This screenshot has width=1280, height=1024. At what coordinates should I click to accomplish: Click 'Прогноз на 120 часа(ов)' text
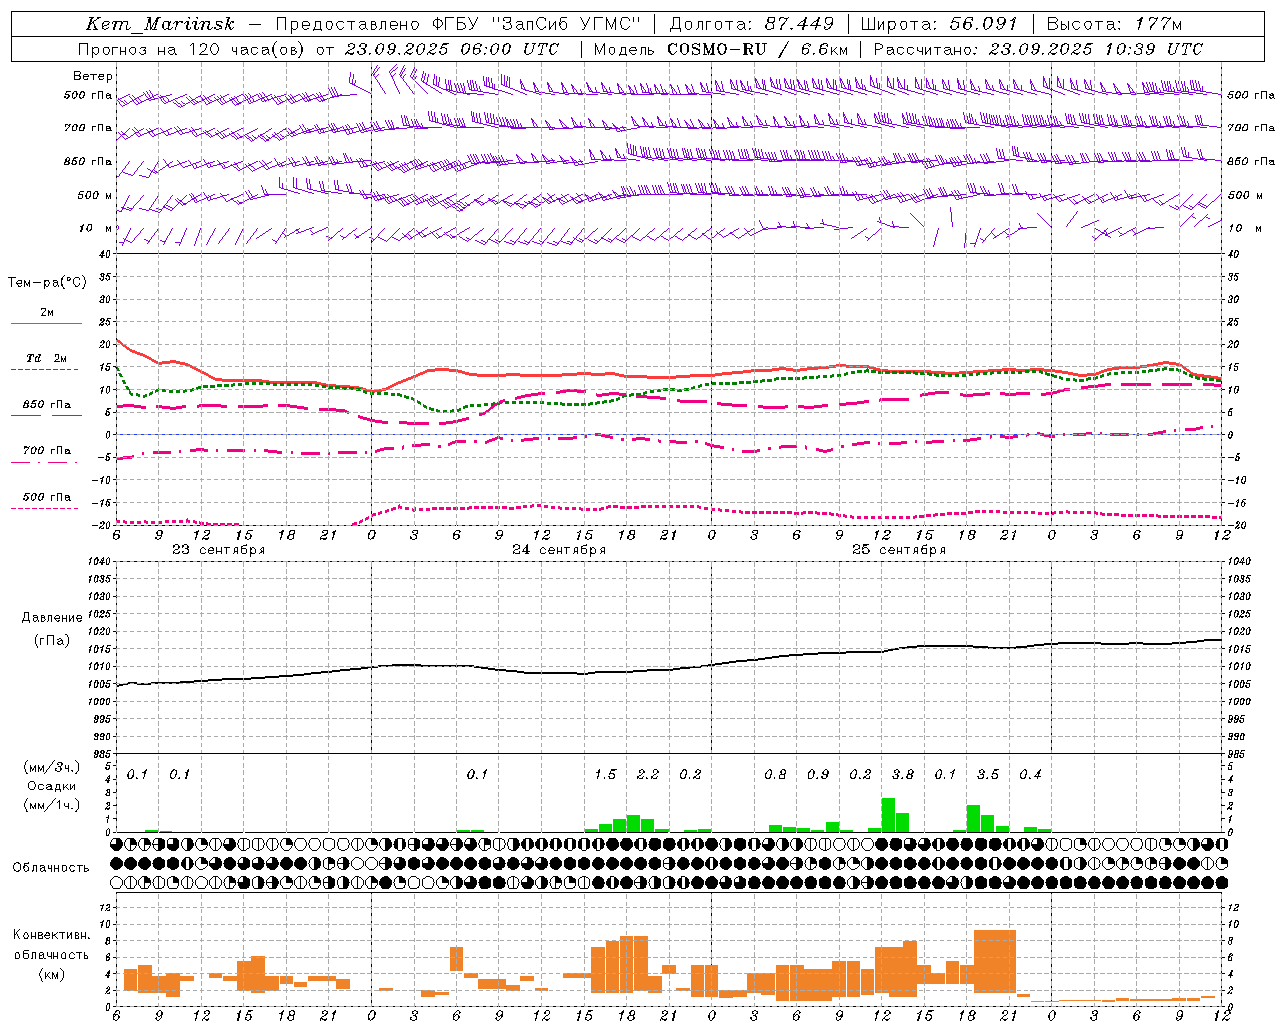pyautogui.click(x=192, y=49)
